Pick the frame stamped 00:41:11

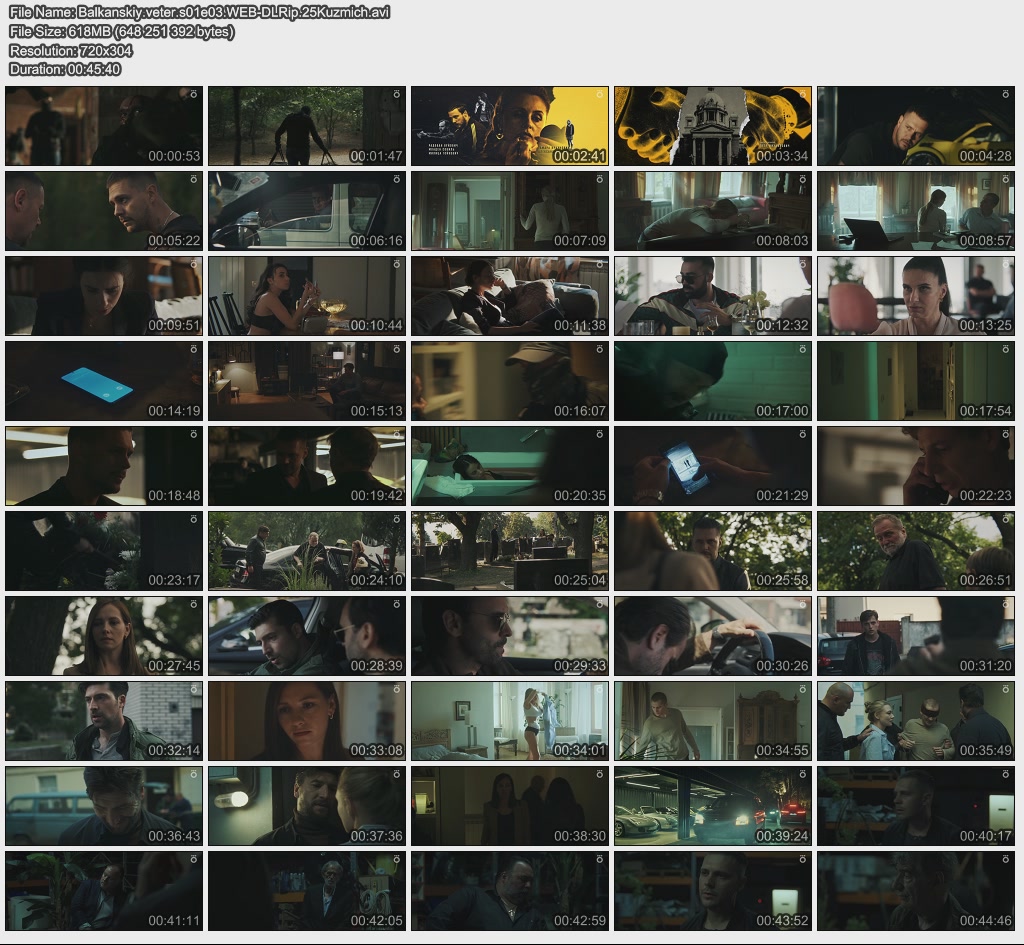tap(104, 891)
